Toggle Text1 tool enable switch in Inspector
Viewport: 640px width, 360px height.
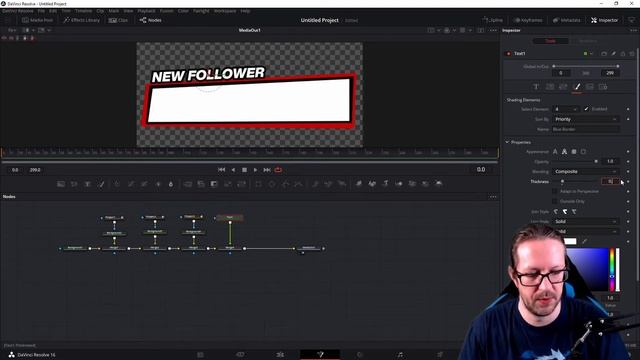pos(509,53)
